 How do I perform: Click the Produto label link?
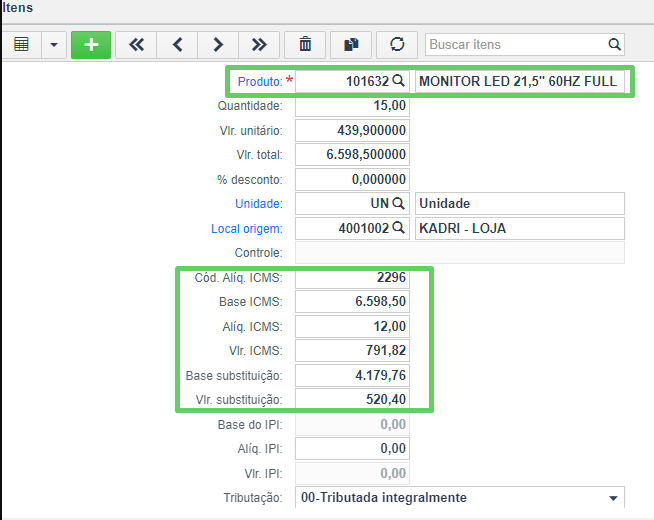click(260, 81)
